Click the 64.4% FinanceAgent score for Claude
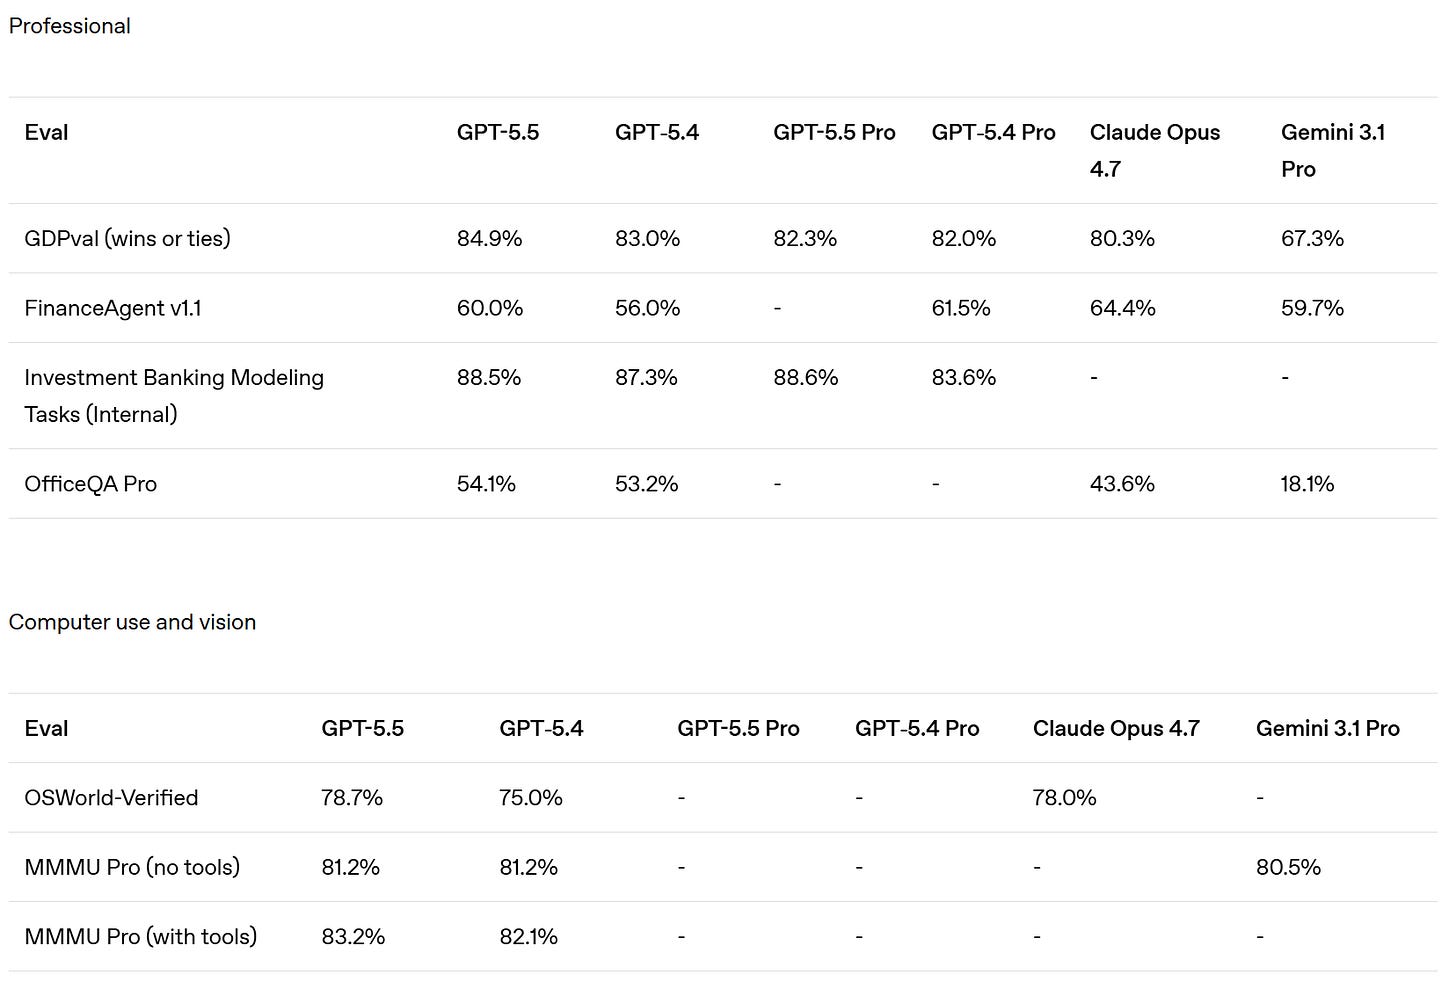Screen dimensions: 1456x989 tap(1122, 308)
